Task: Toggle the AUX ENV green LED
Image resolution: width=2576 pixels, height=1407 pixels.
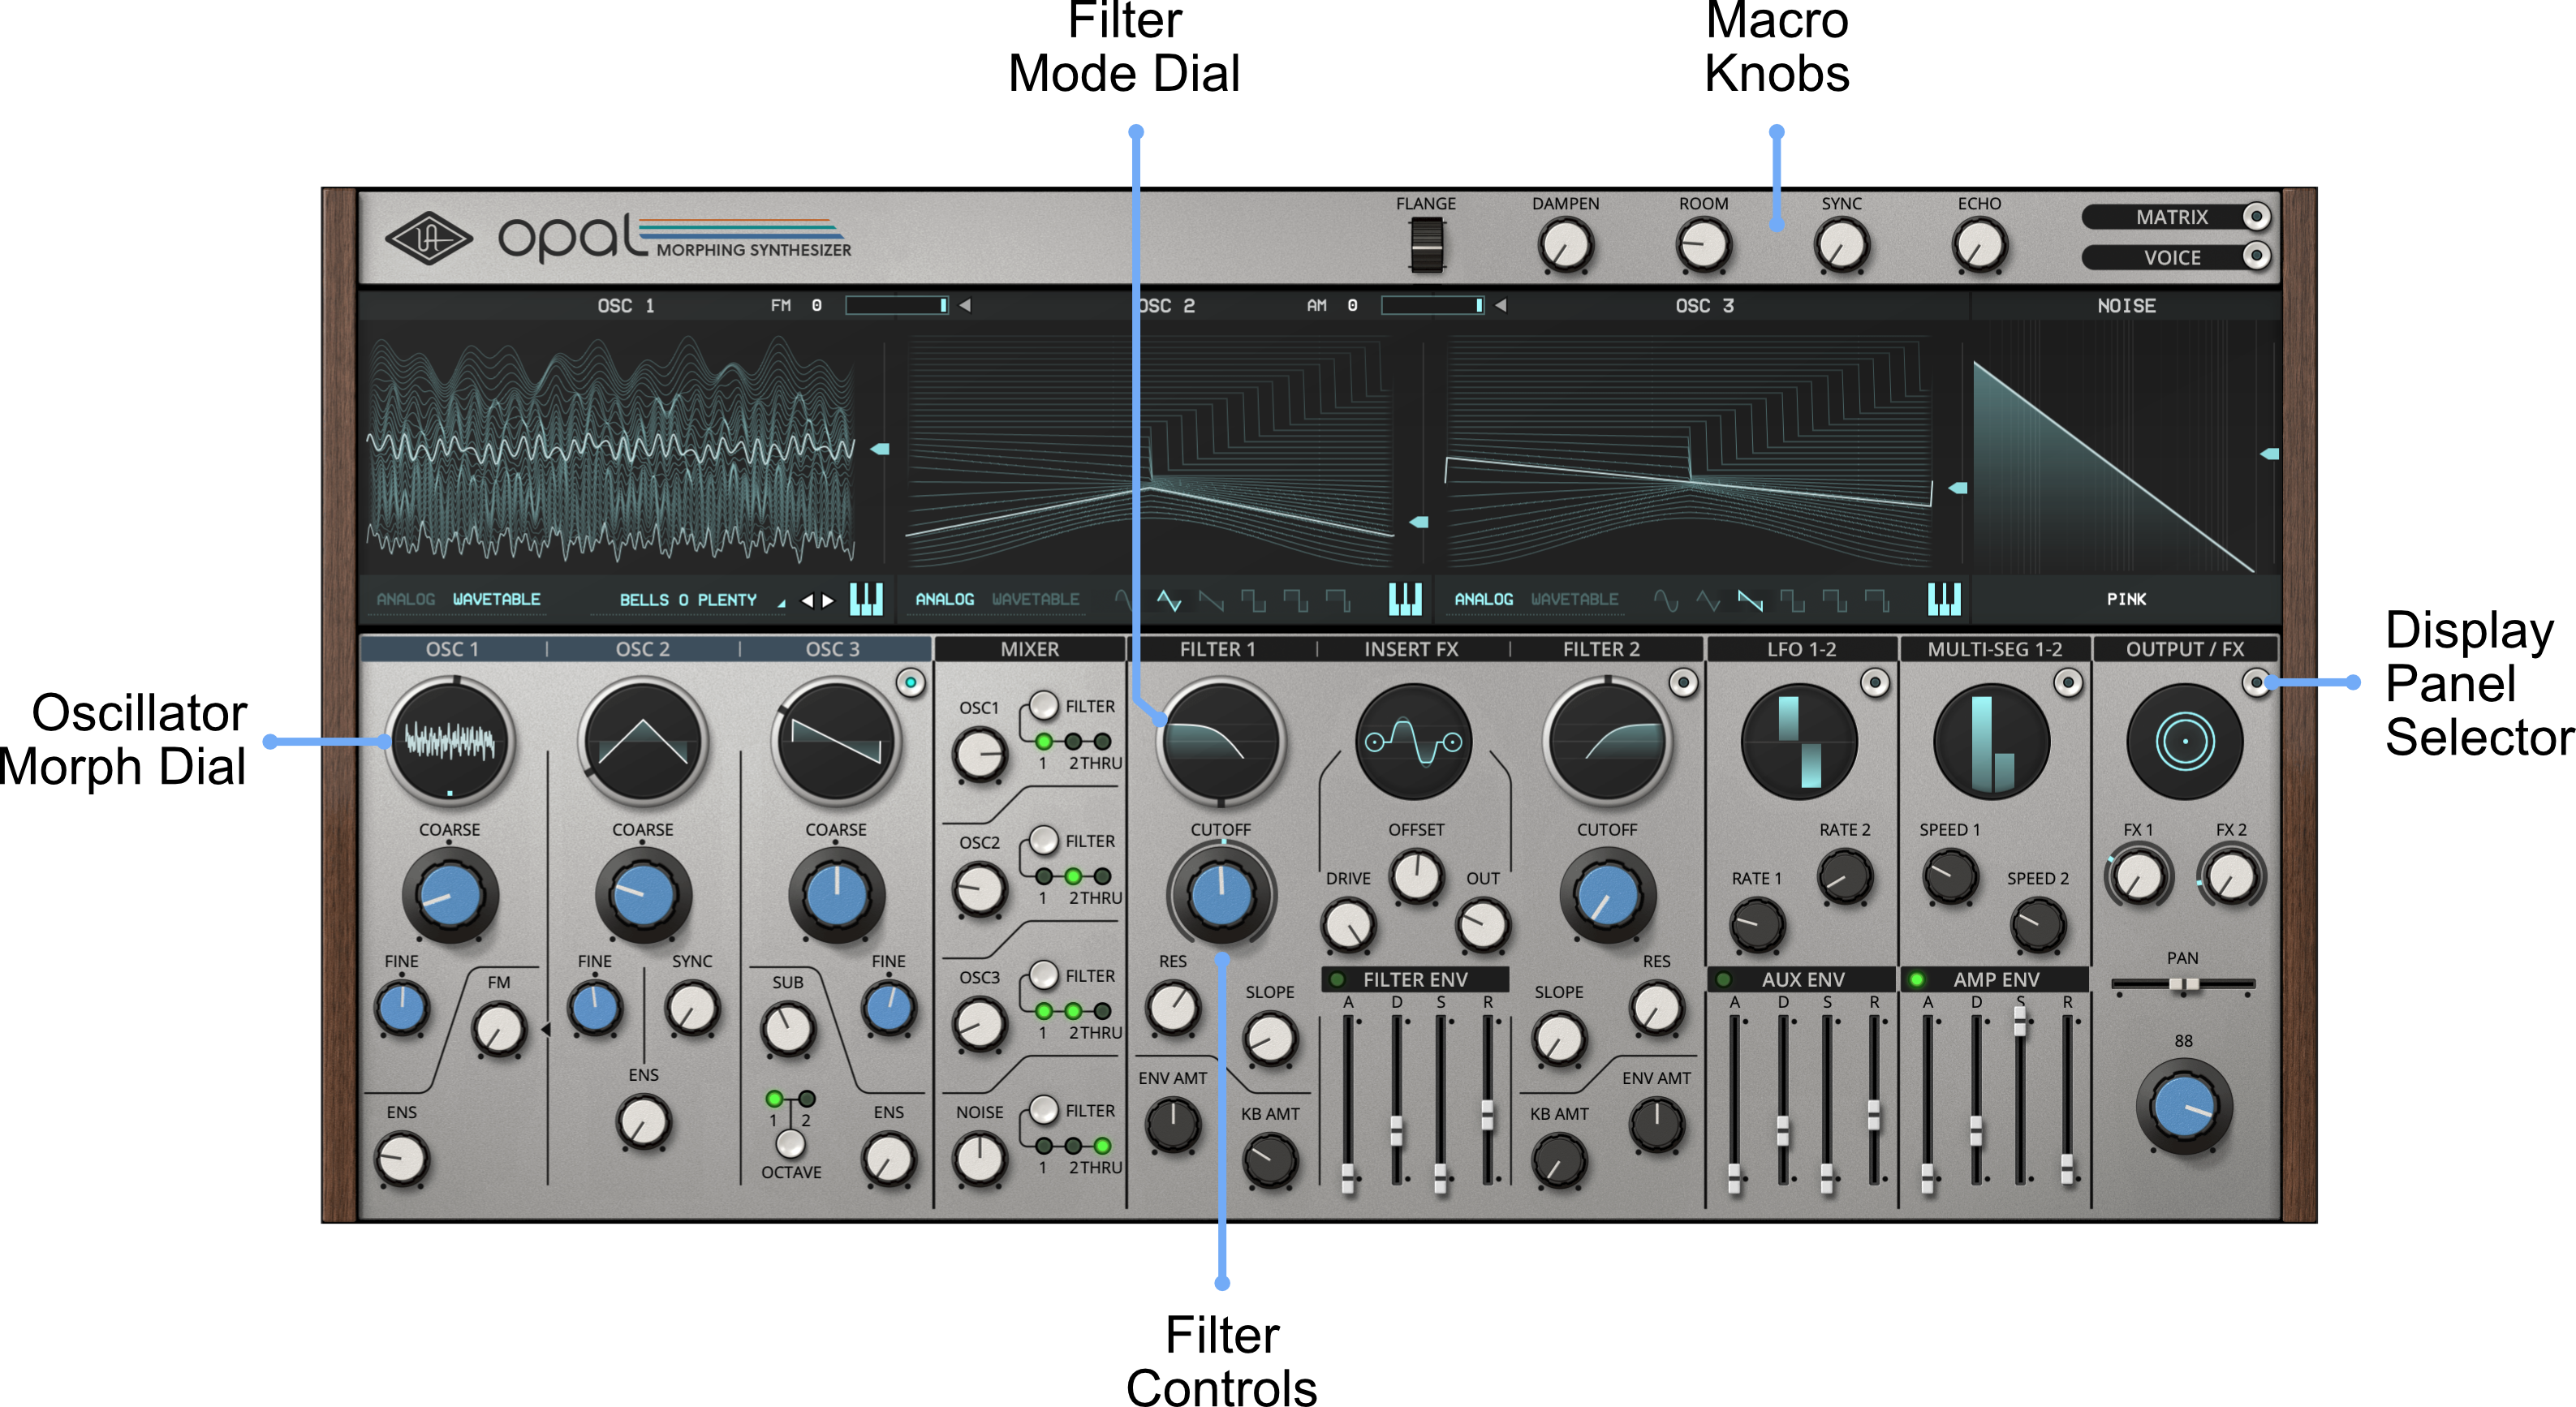Action: point(1723,980)
